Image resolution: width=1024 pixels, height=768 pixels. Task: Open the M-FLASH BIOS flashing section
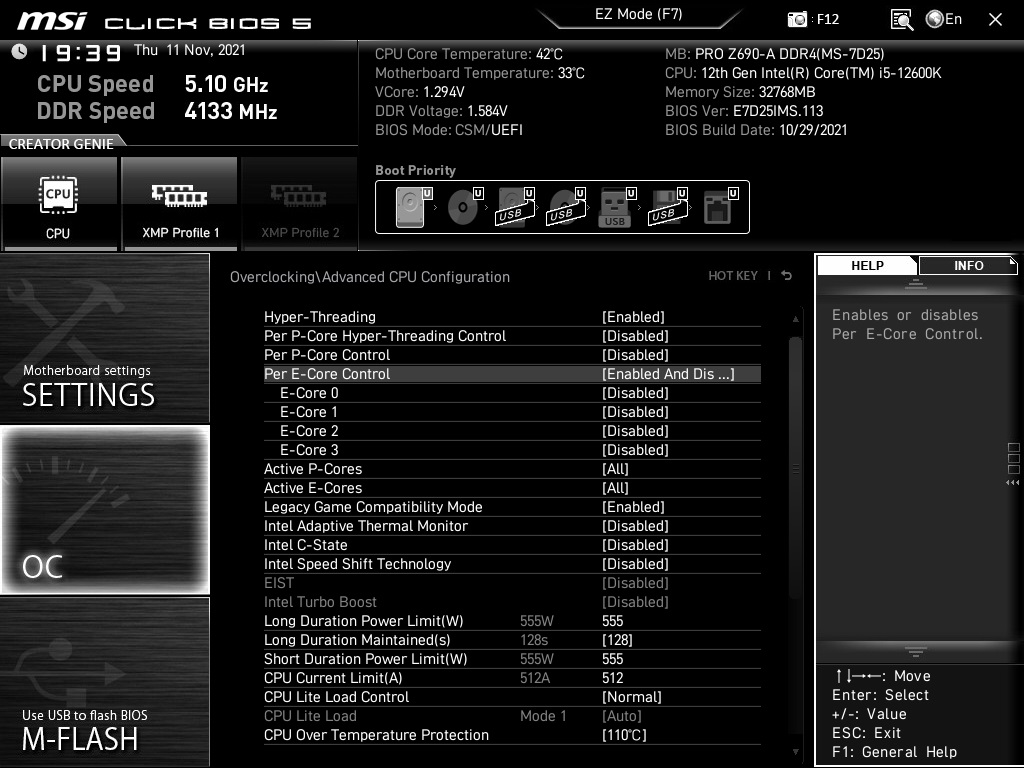[x=104, y=682]
